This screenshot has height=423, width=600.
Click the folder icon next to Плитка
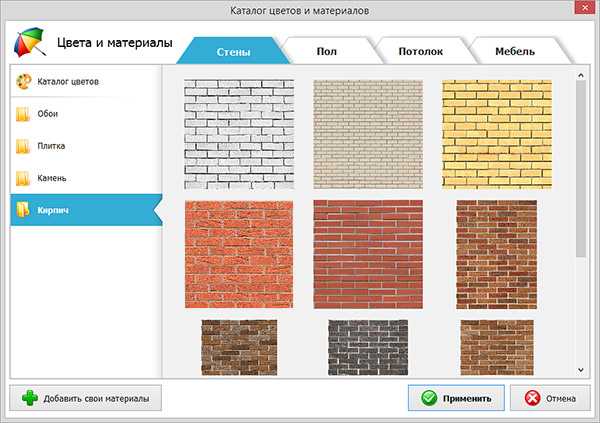23,146
